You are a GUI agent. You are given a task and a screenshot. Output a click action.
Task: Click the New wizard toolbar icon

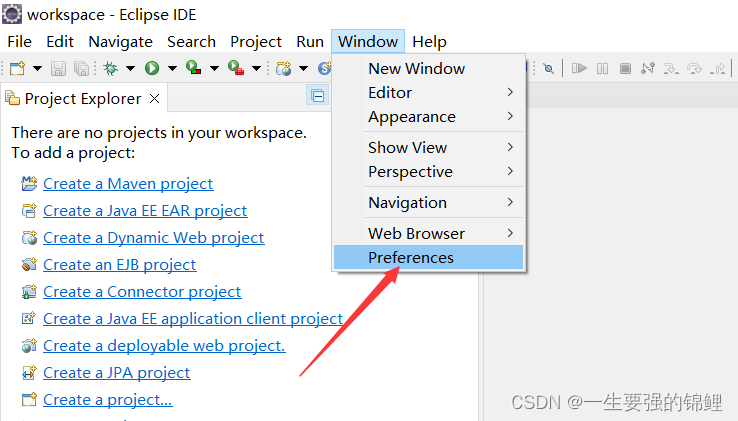click(18, 69)
